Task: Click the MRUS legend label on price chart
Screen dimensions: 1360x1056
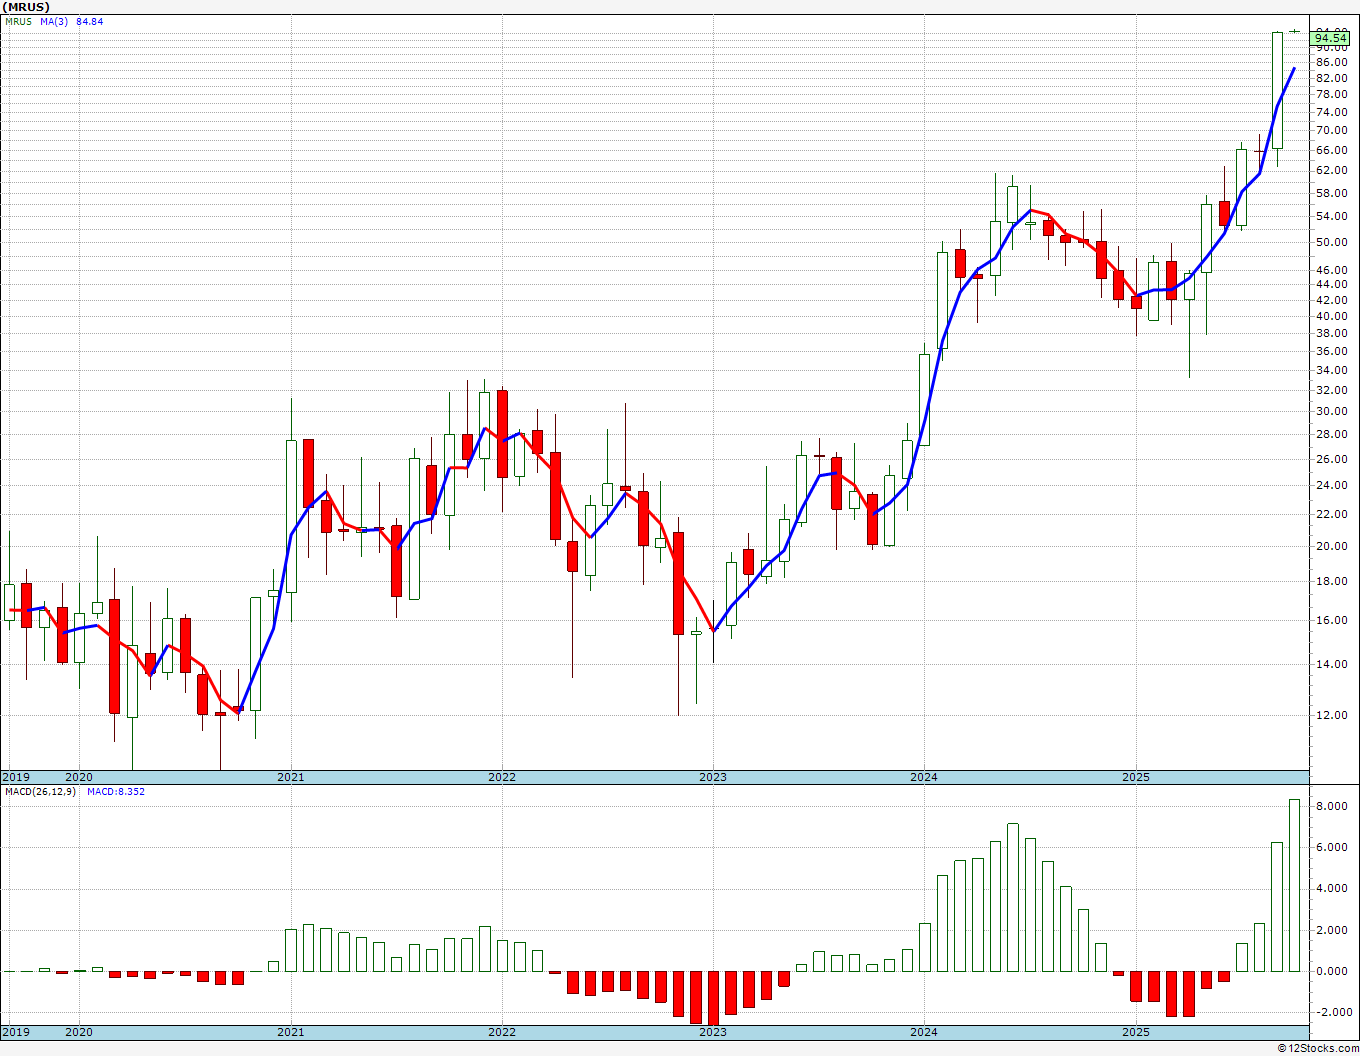Action: click(x=18, y=21)
